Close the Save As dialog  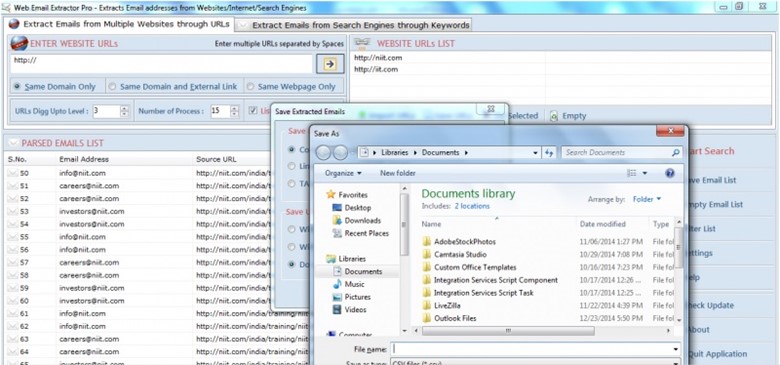pos(670,131)
